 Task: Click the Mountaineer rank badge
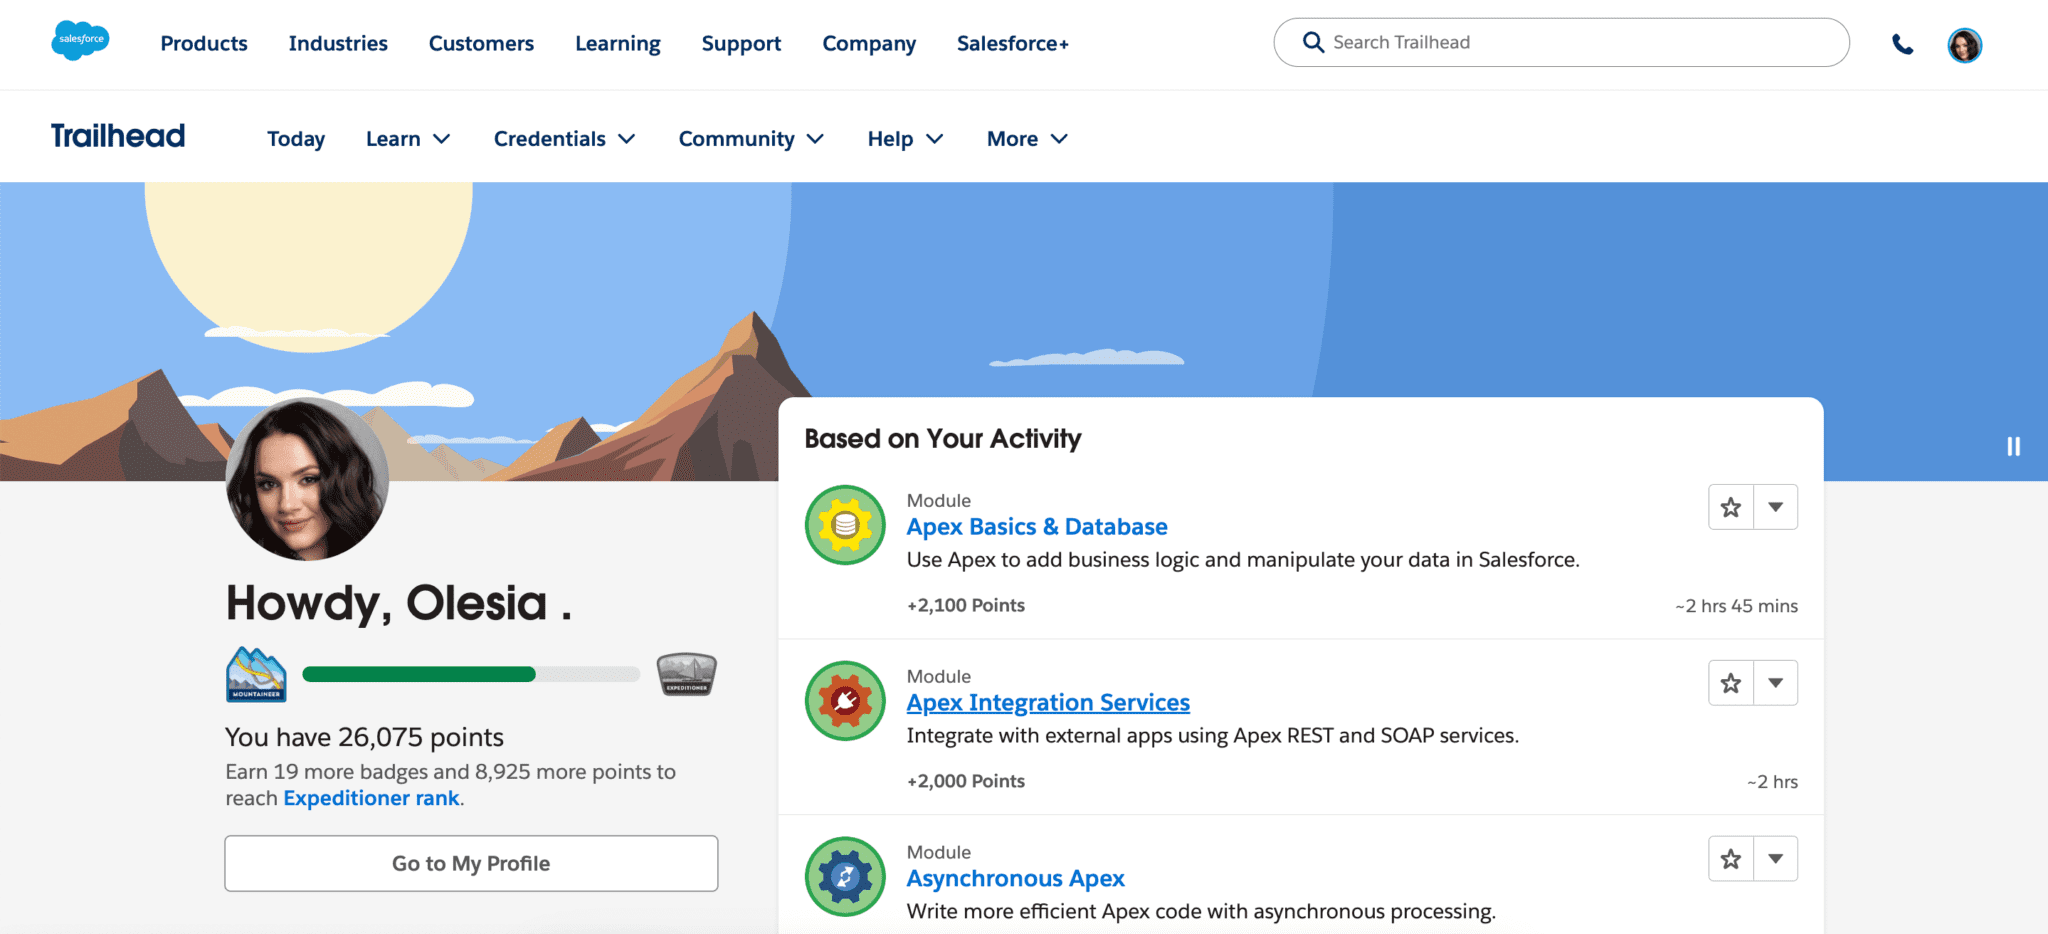pos(254,674)
